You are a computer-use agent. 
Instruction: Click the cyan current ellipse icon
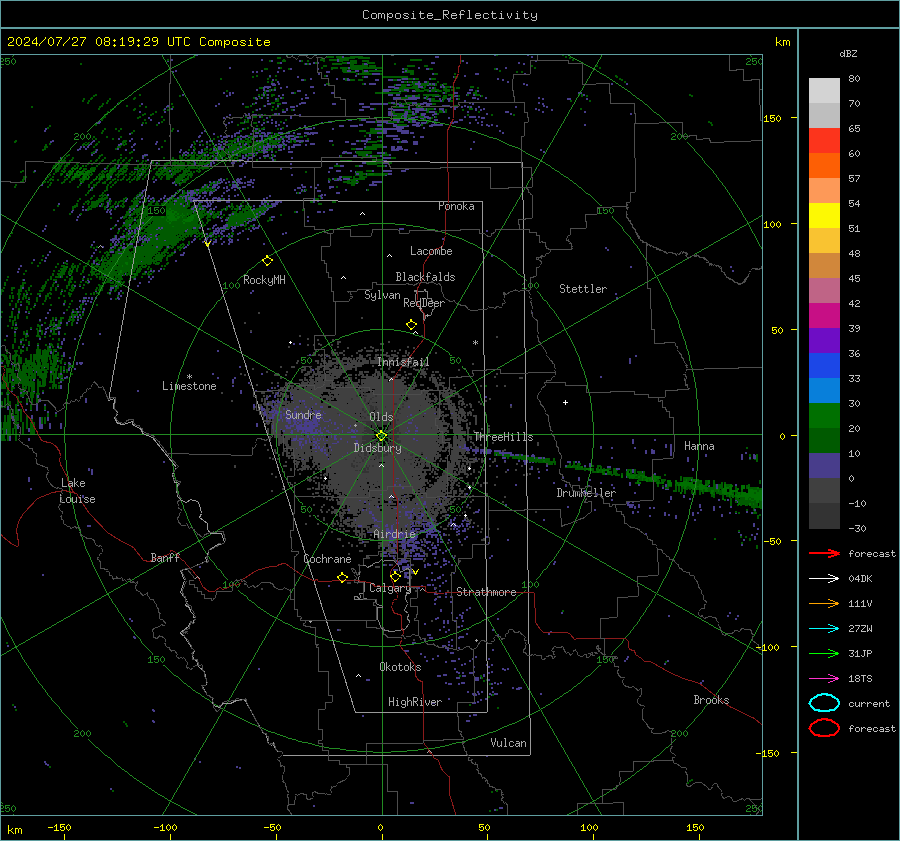824,703
